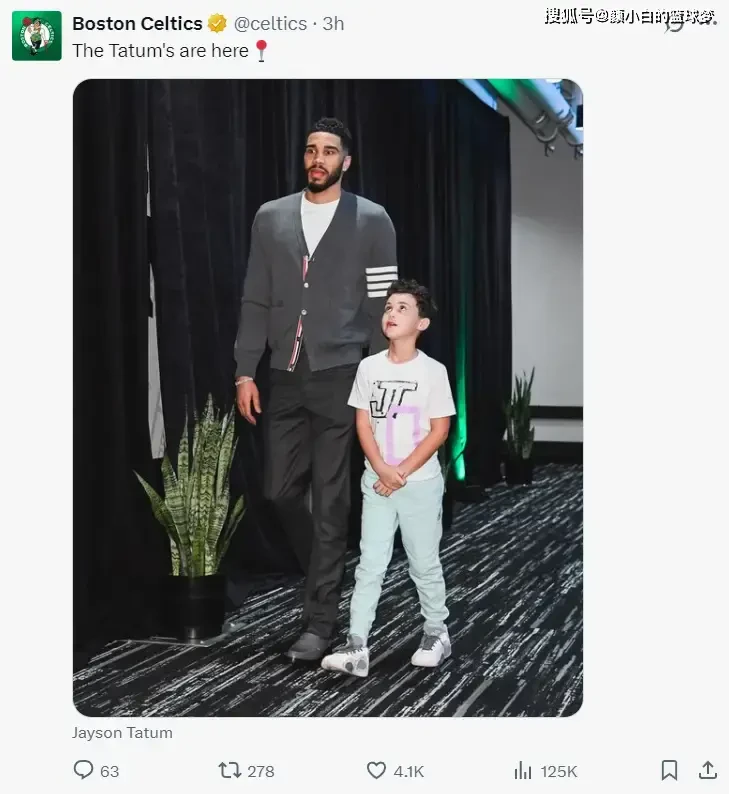Open the tweet photo of Tatum
The width and height of the screenshot is (729, 794).
(328, 398)
